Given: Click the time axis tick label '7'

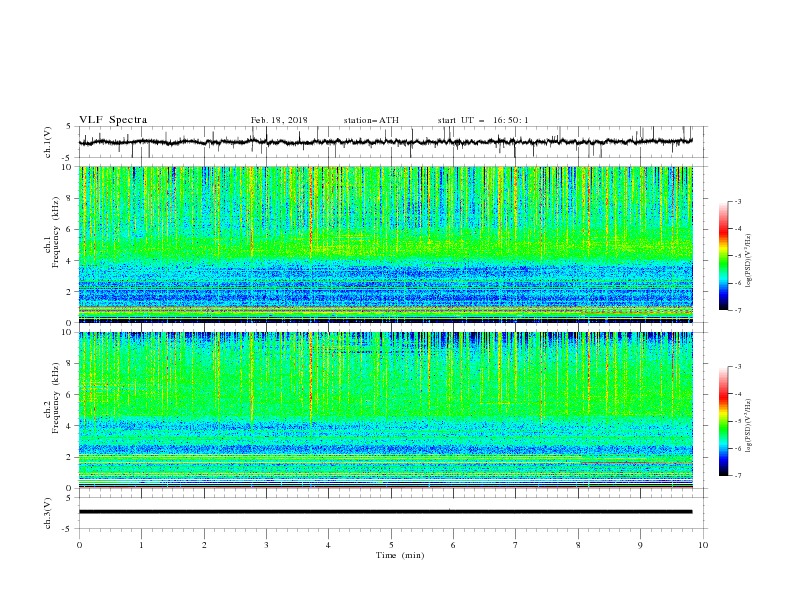Looking at the screenshot, I should pyautogui.click(x=516, y=545).
